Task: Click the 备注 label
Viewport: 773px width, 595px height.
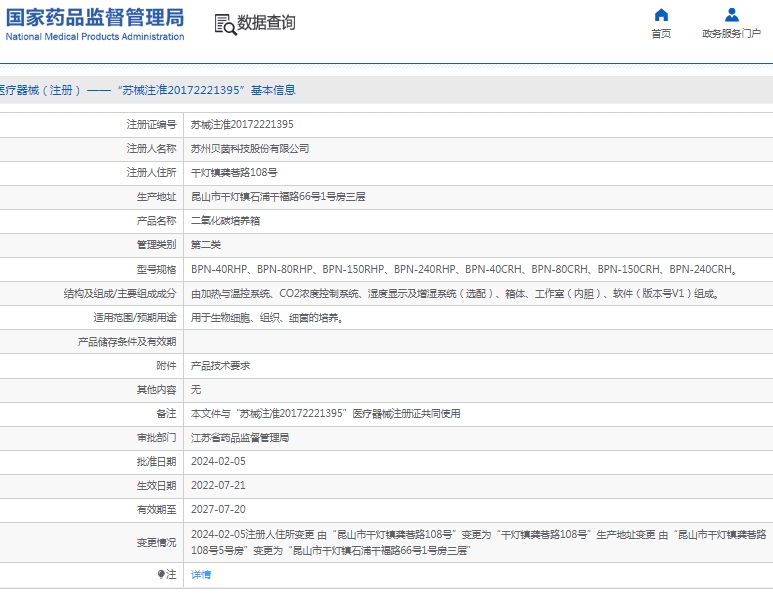Action: coord(166,414)
